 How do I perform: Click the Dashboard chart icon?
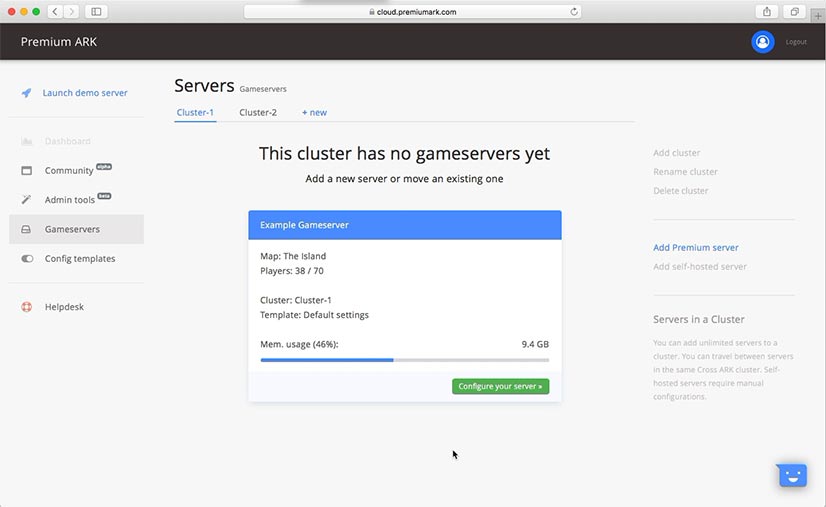pos(26,141)
